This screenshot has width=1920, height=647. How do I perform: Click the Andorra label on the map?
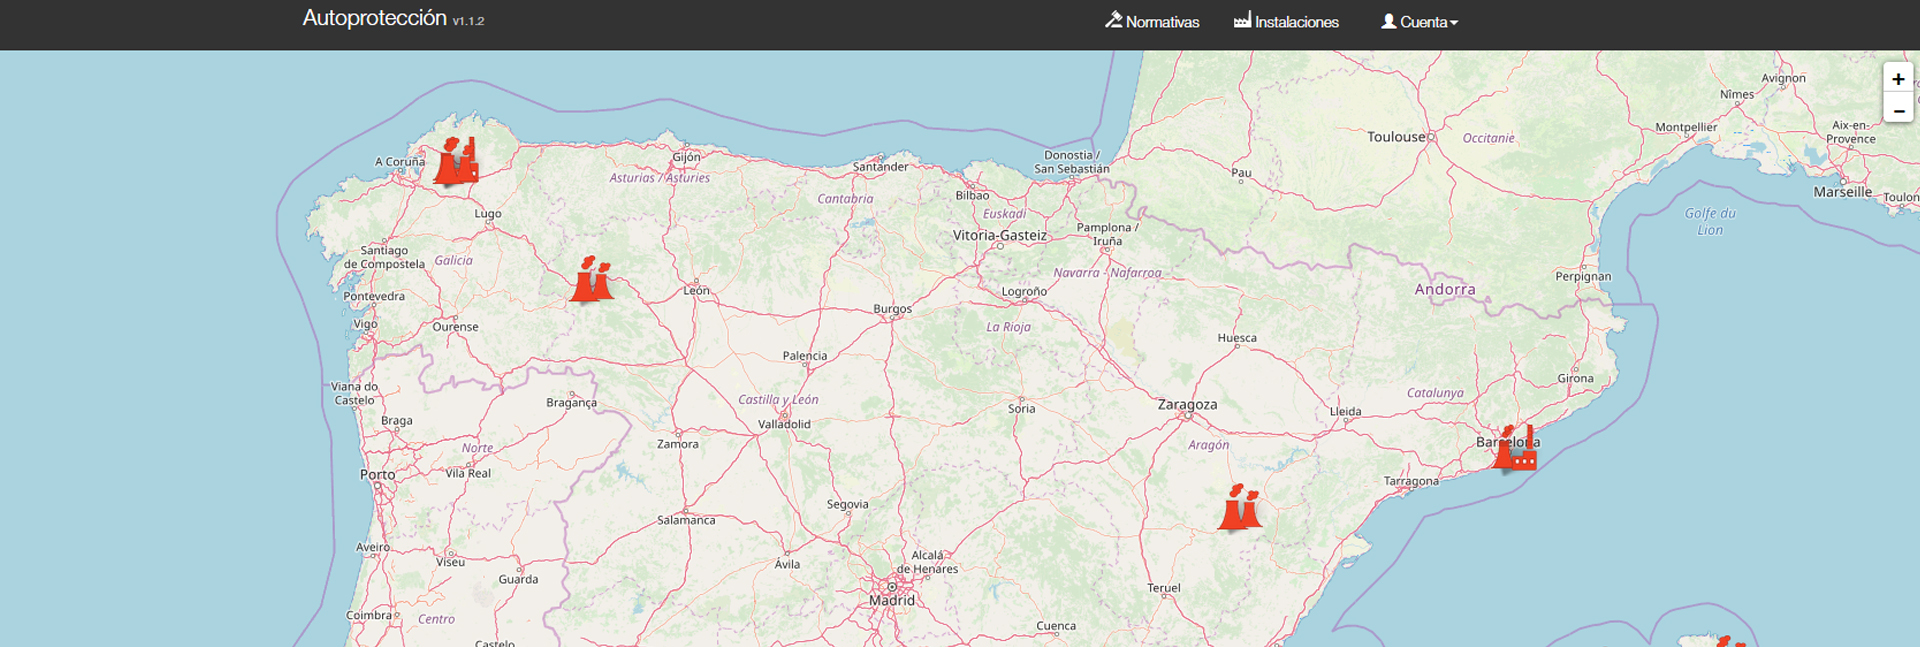(1444, 290)
